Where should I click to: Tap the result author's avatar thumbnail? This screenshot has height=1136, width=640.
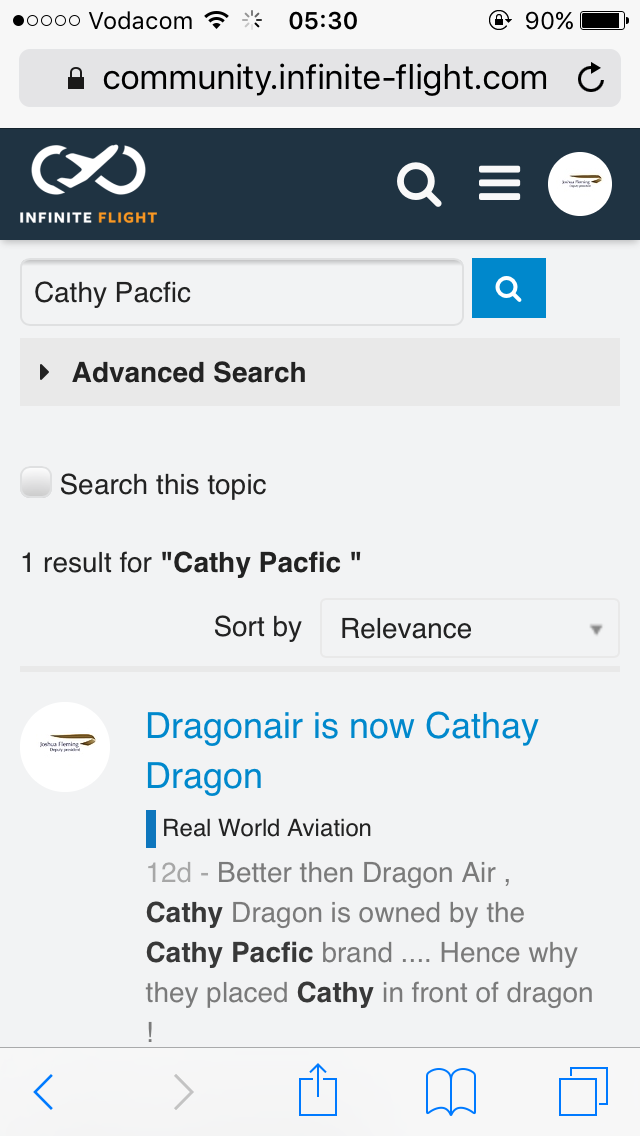tap(65, 746)
